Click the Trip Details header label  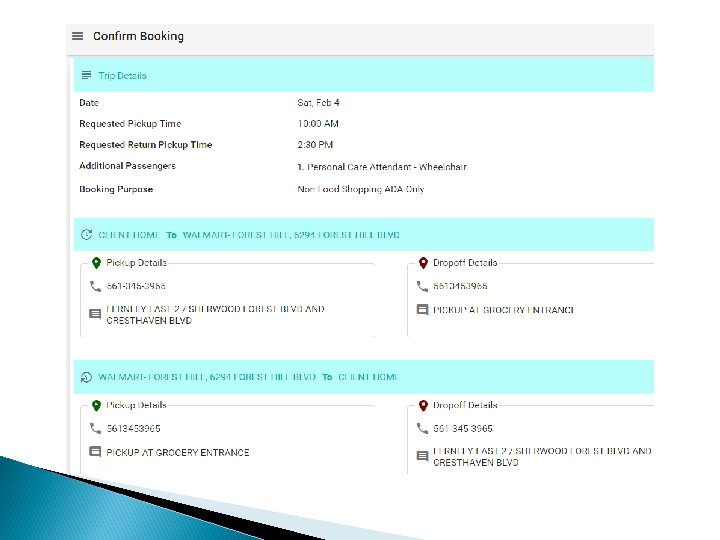(x=122, y=76)
